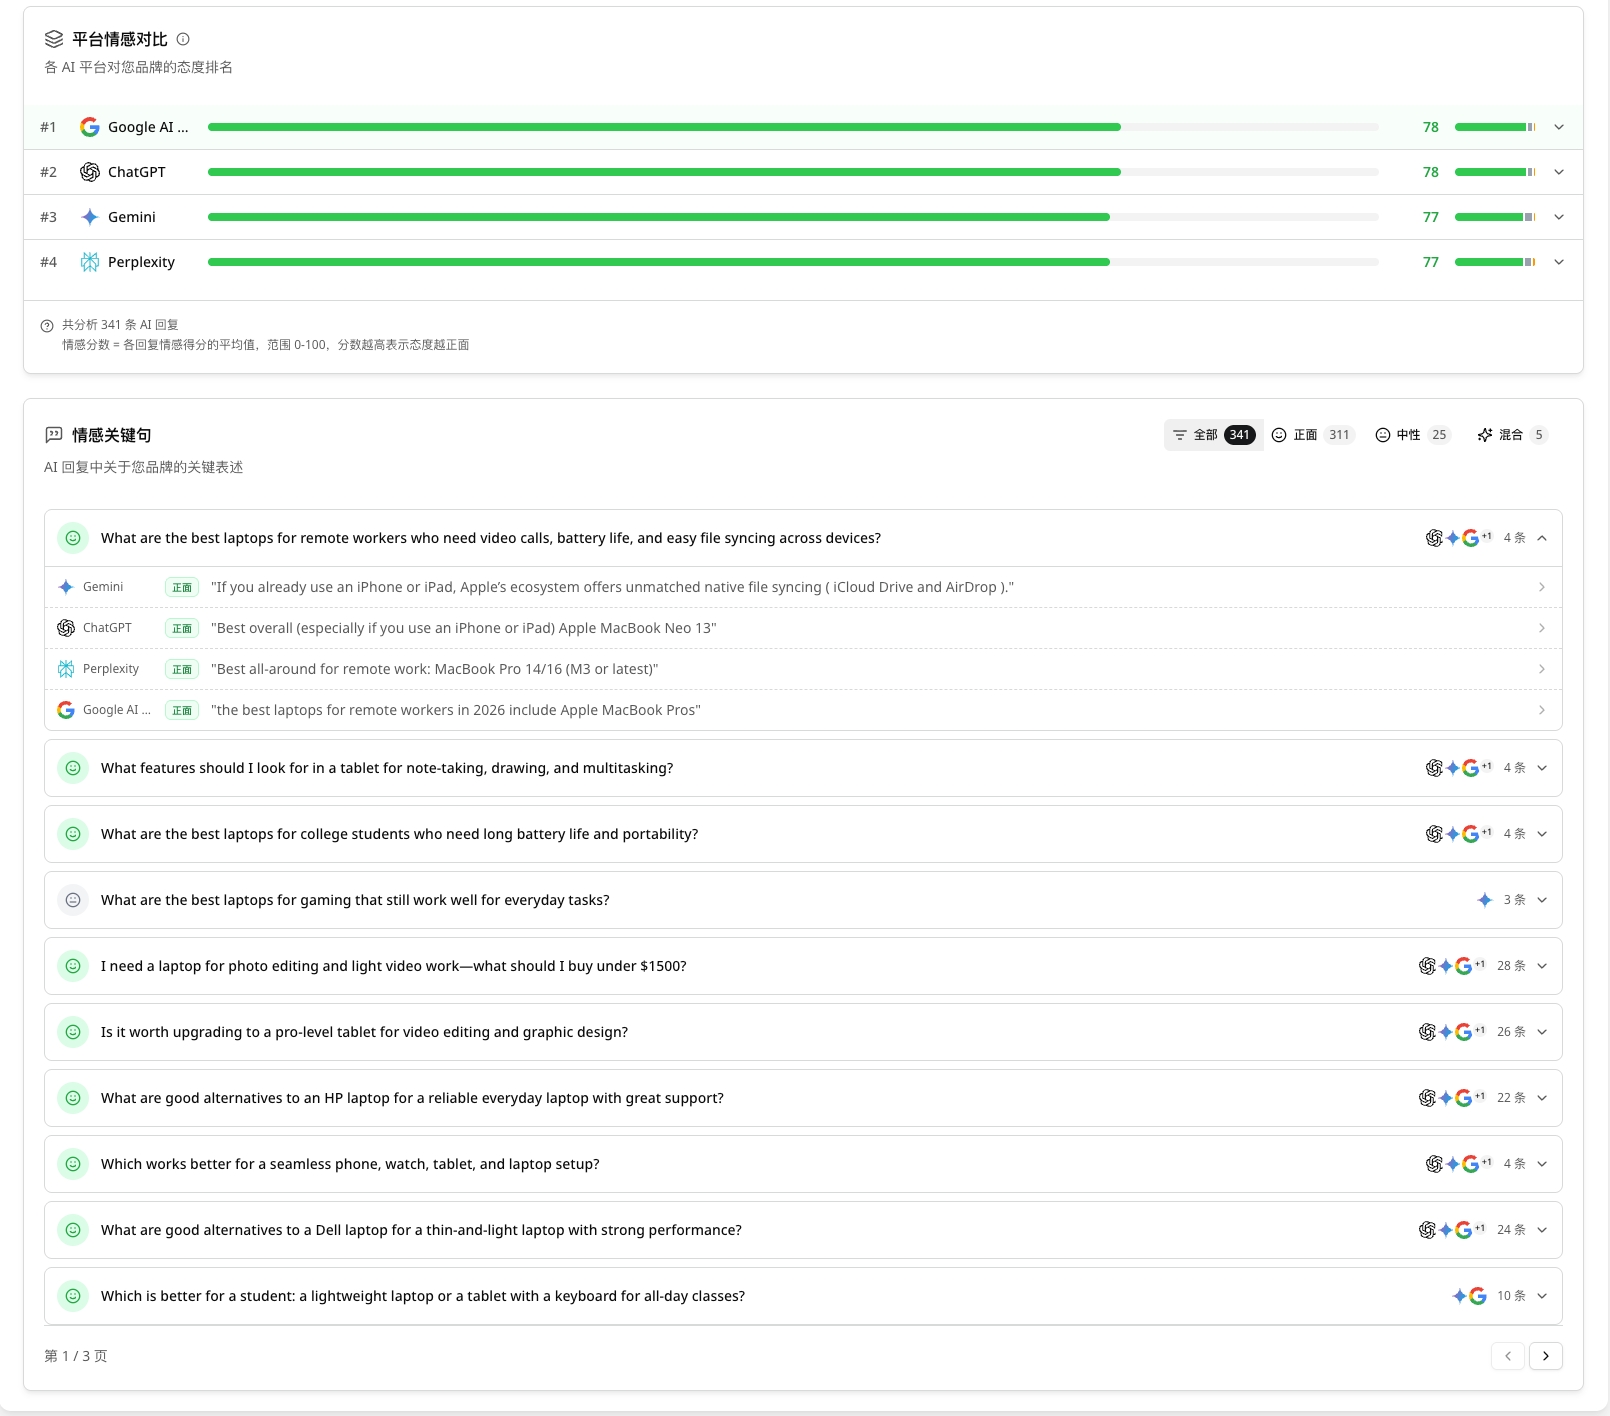Collapse the remote workers laptop question
Viewport: 1610px width, 1416px height.
pos(1542,538)
